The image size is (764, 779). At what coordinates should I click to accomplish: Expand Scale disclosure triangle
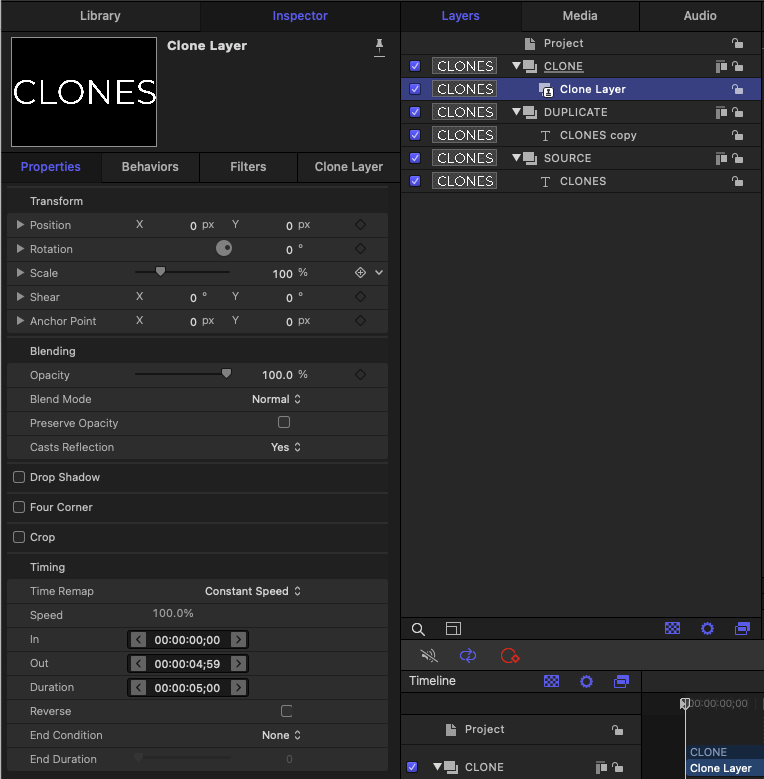20,272
